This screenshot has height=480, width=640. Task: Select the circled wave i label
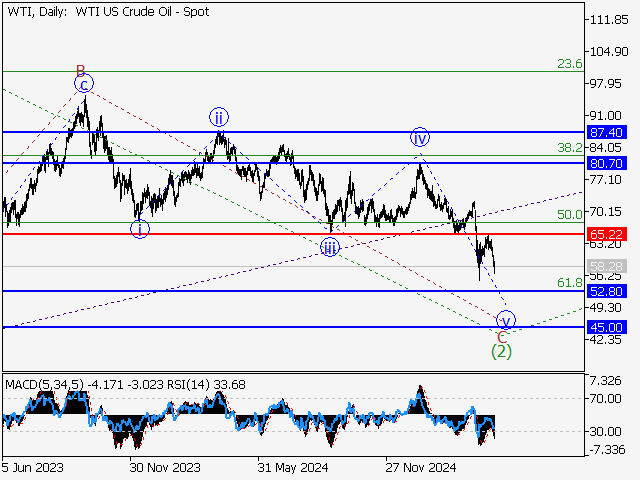pos(140,229)
